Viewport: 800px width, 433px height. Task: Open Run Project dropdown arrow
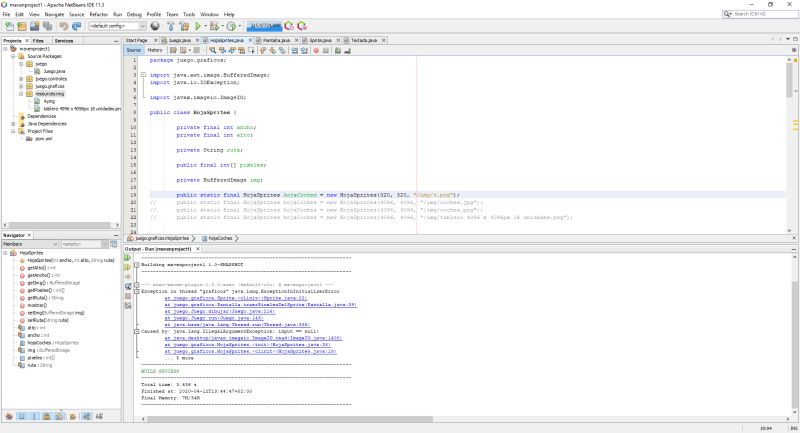tap(205, 26)
